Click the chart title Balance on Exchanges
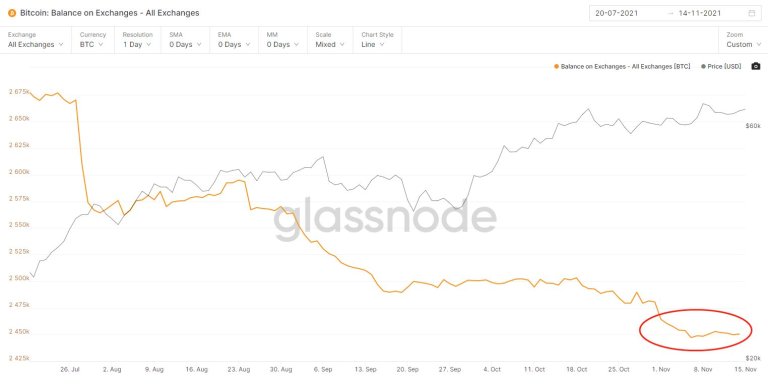The width and height of the screenshot is (768, 384). [x=110, y=13]
